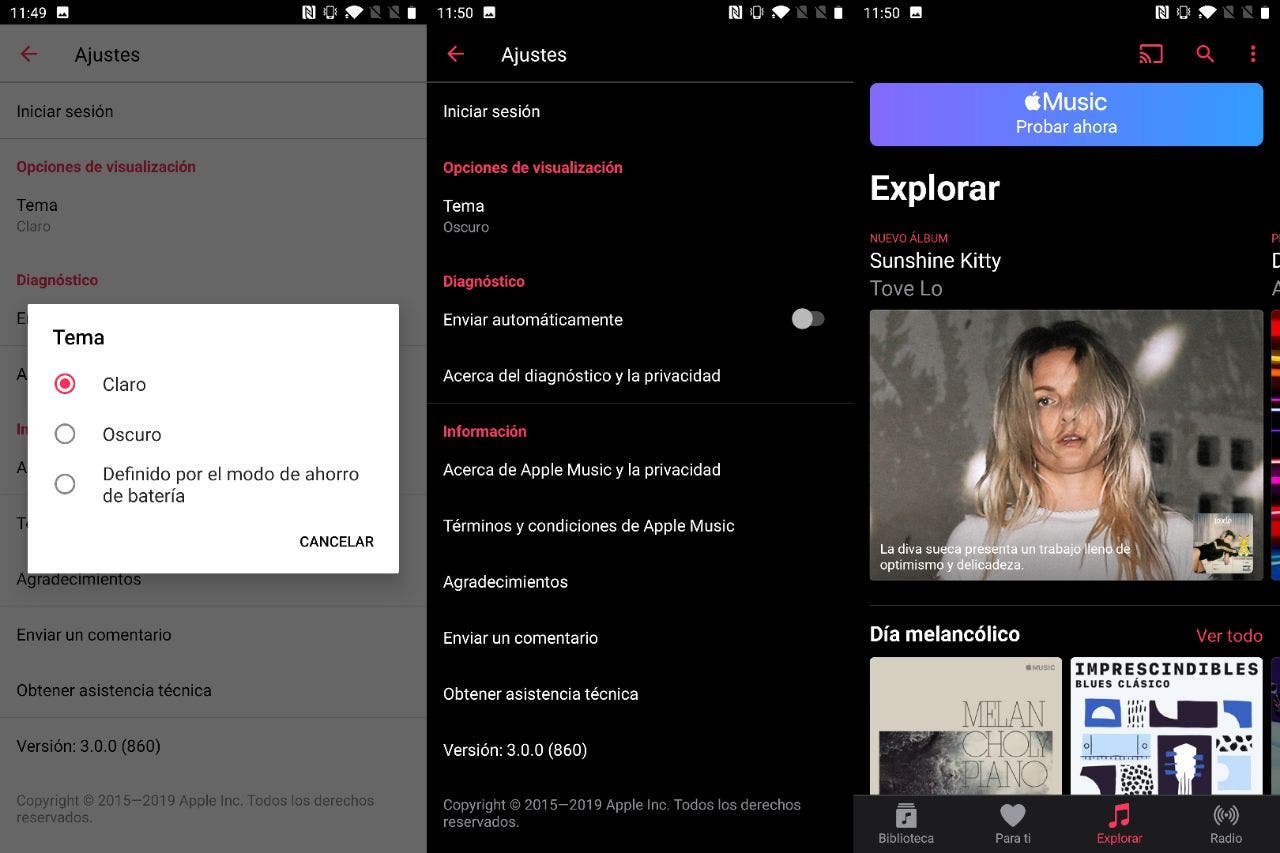Open the Biblioteca tab

[906, 824]
